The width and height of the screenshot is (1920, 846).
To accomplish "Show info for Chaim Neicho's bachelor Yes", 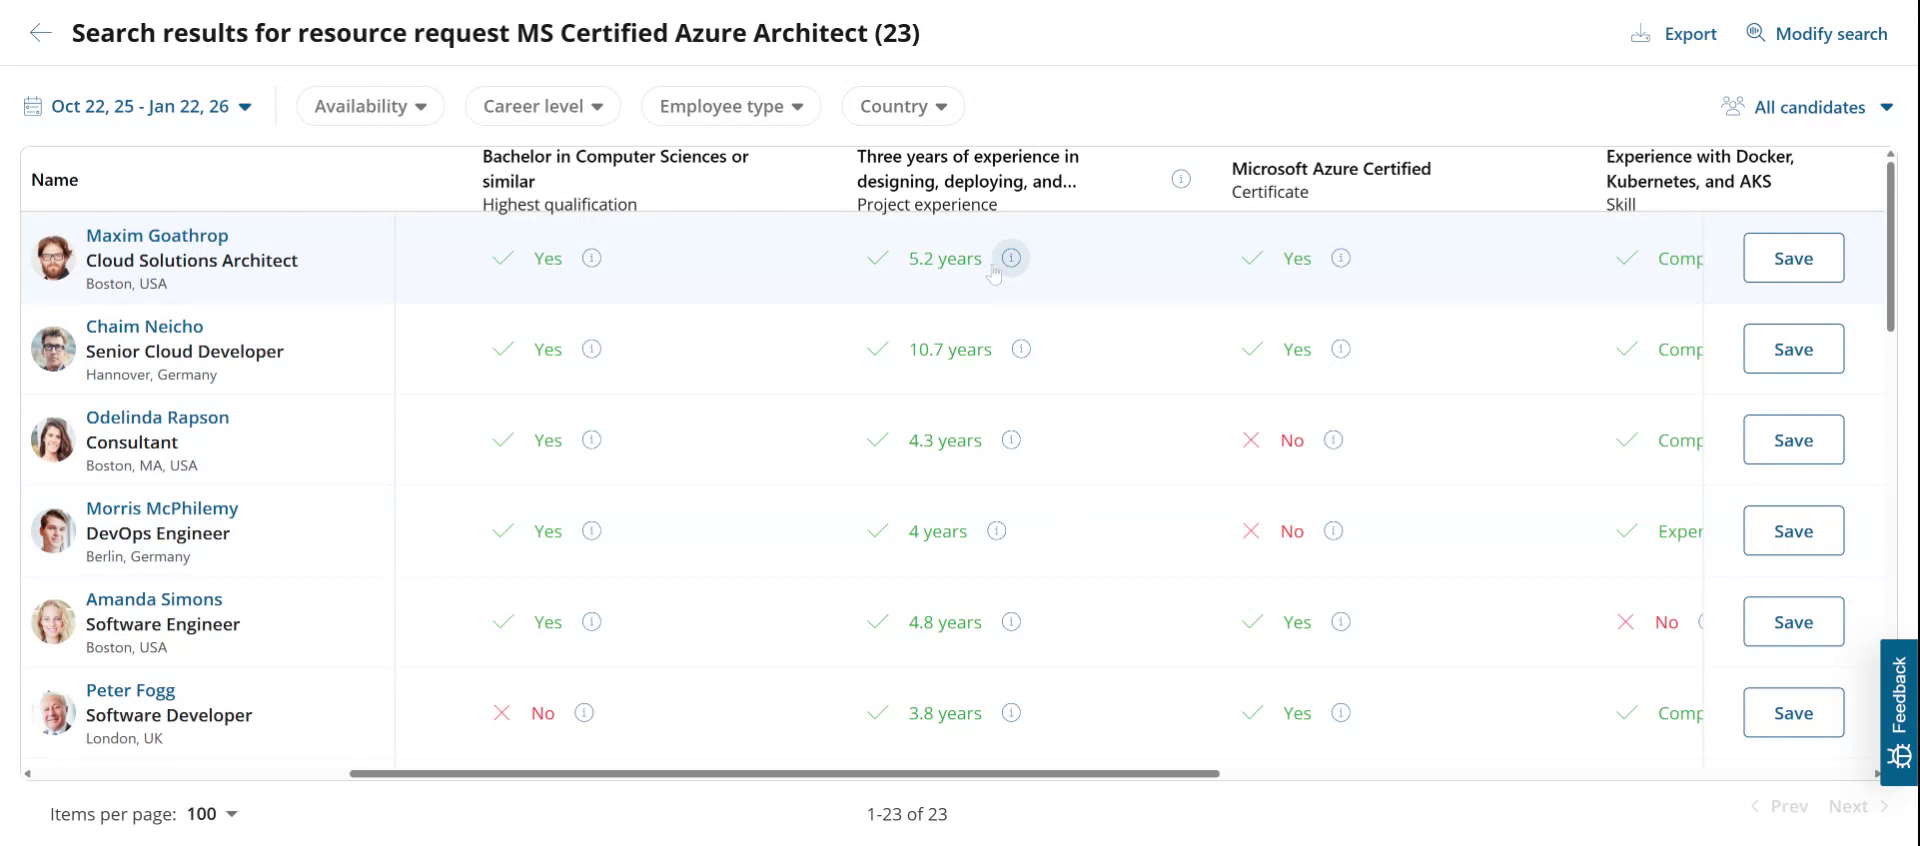I will tap(592, 349).
